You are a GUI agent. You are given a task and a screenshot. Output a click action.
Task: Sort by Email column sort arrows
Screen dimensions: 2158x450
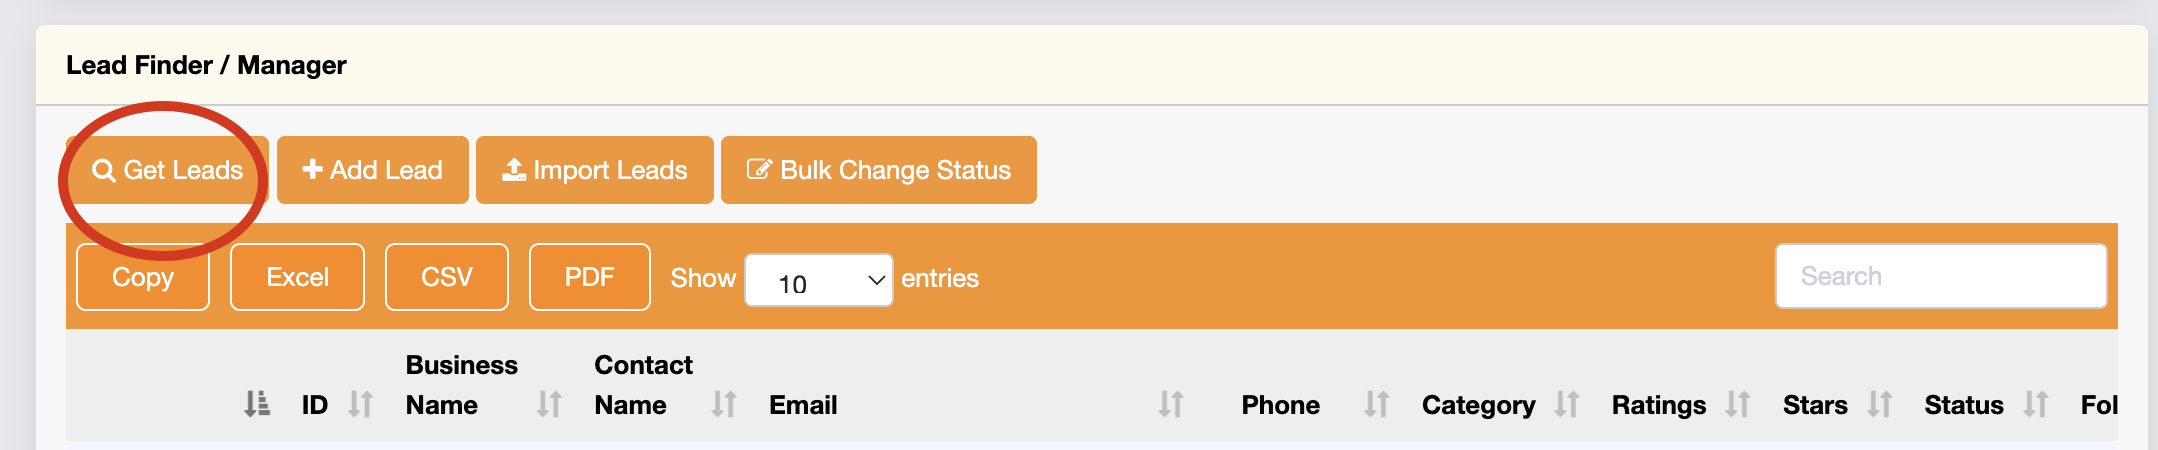pos(1171,404)
